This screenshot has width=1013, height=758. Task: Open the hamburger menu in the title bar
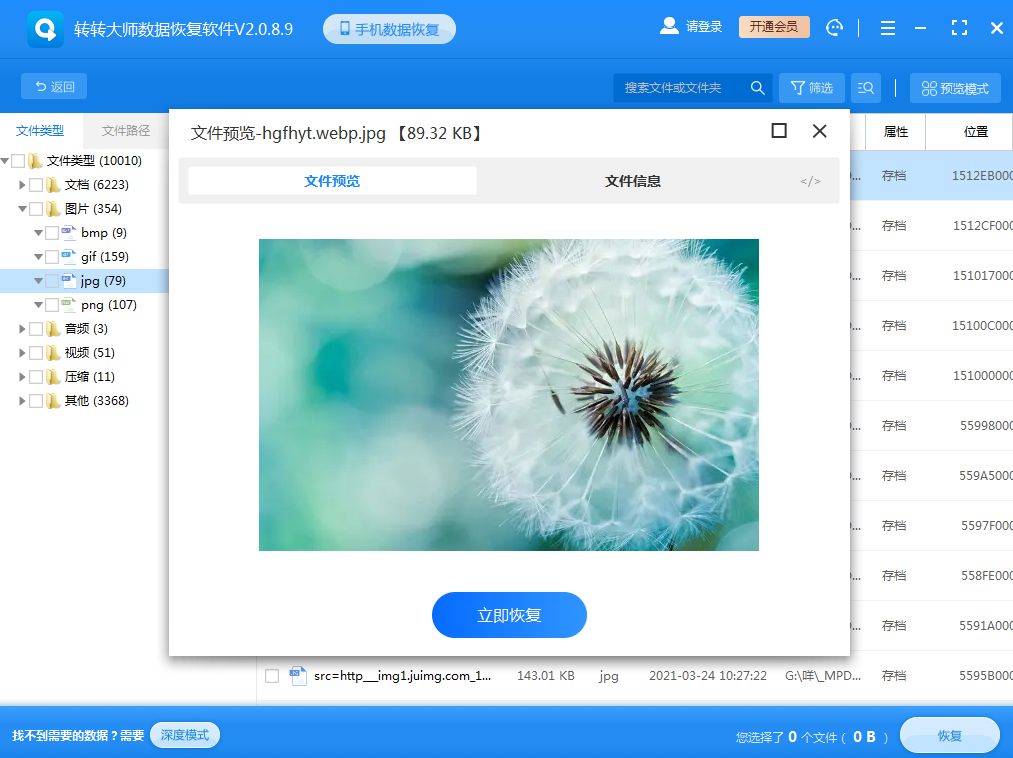[887, 27]
